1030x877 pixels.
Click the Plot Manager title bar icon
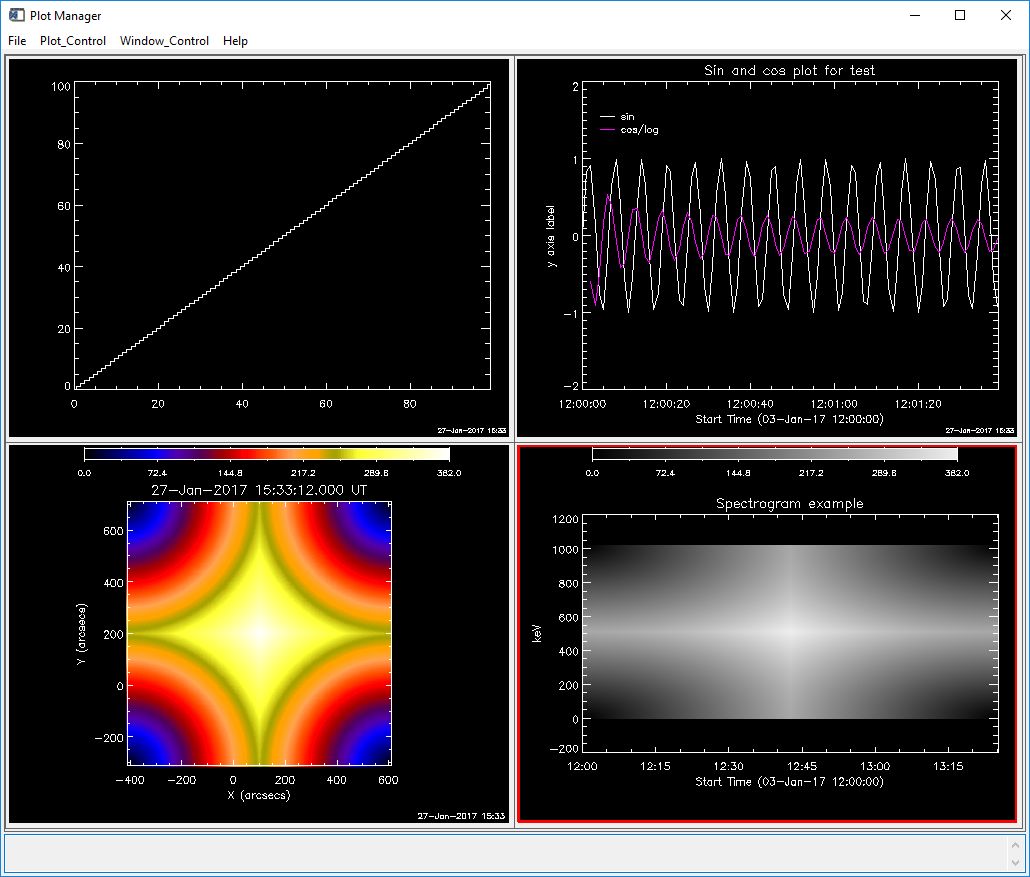[17, 15]
